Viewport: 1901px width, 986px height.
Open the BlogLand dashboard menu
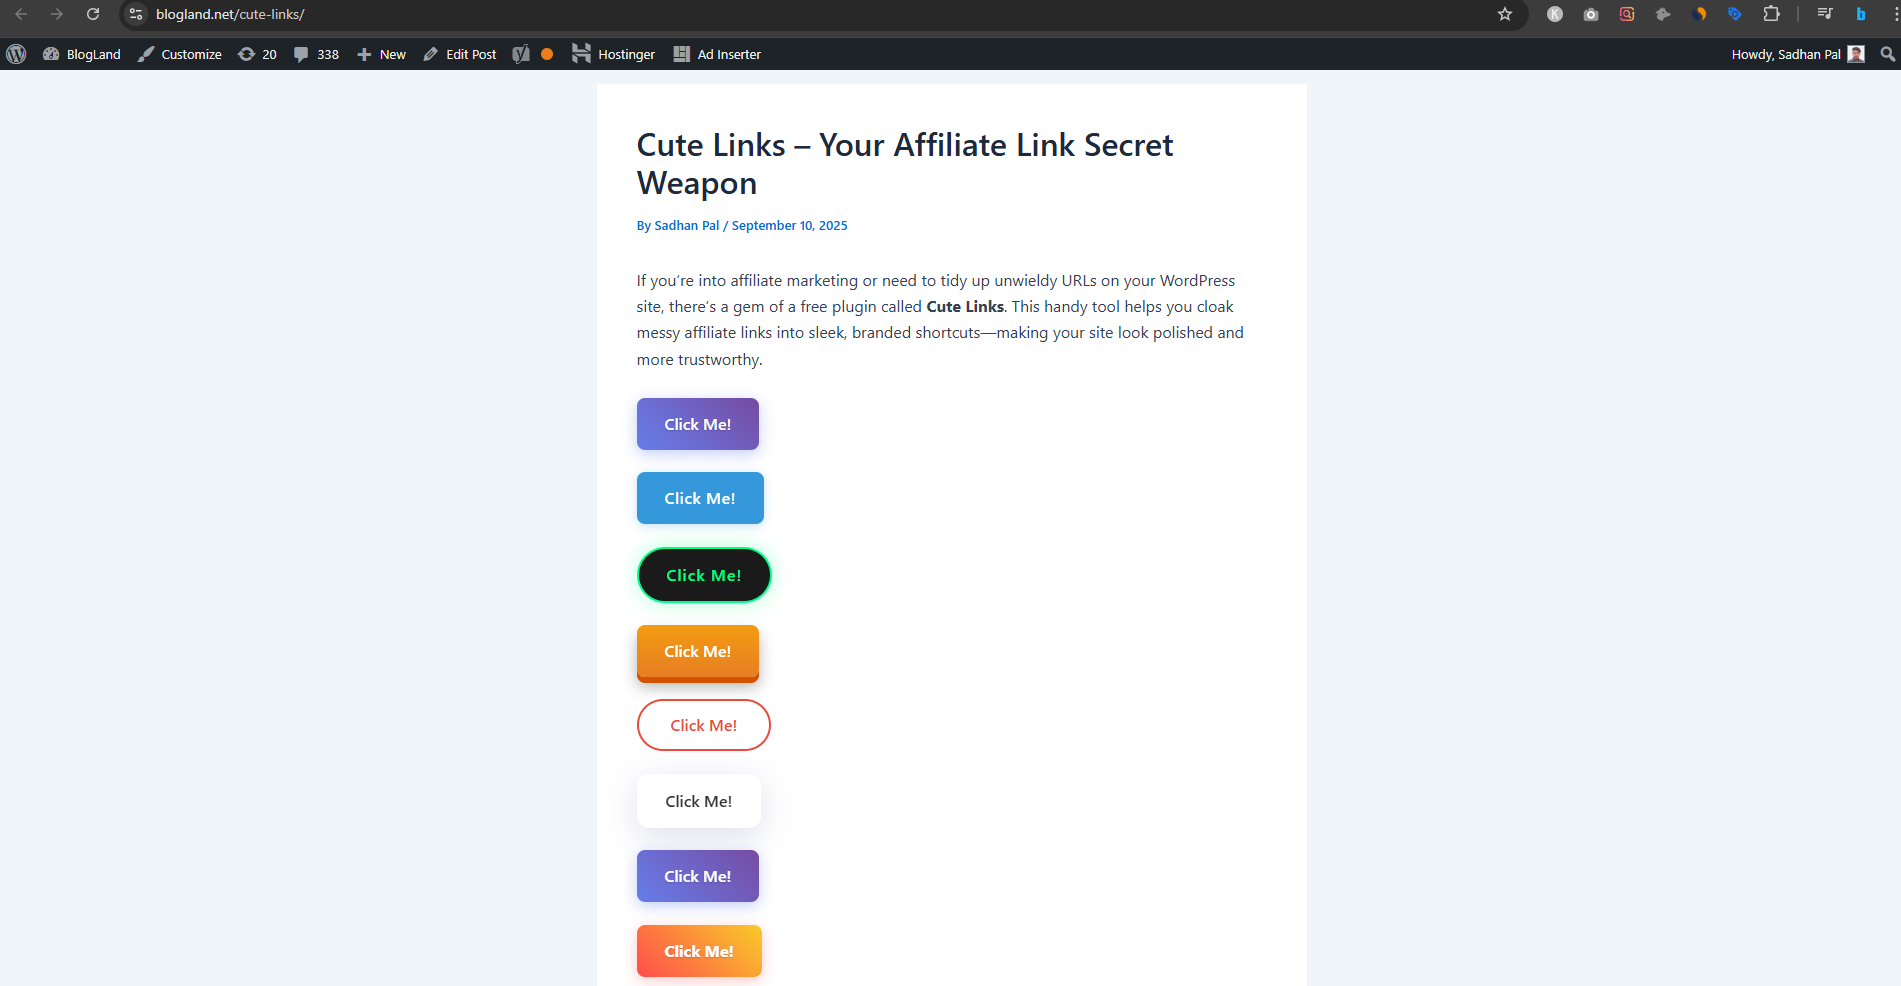tap(82, 54)
